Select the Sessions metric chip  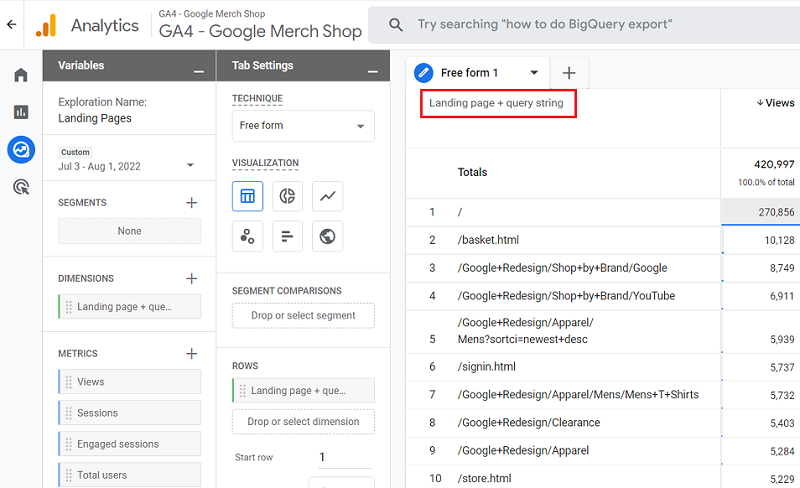click(x=130, y=413)
